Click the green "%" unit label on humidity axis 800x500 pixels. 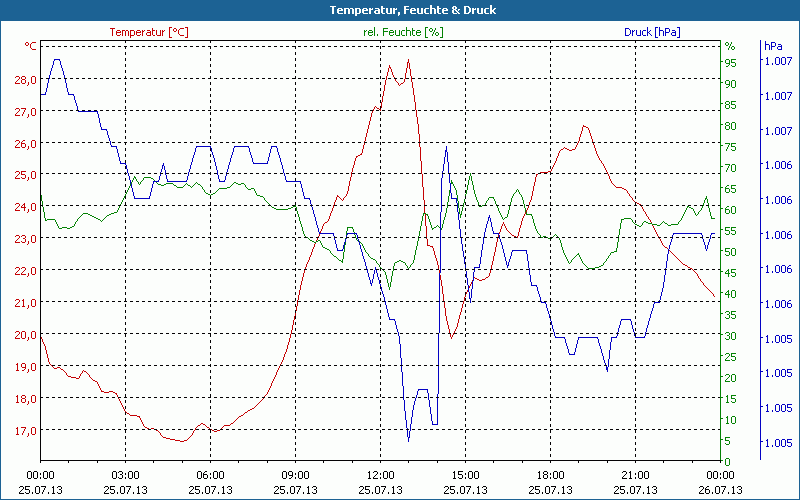(730, 46)
